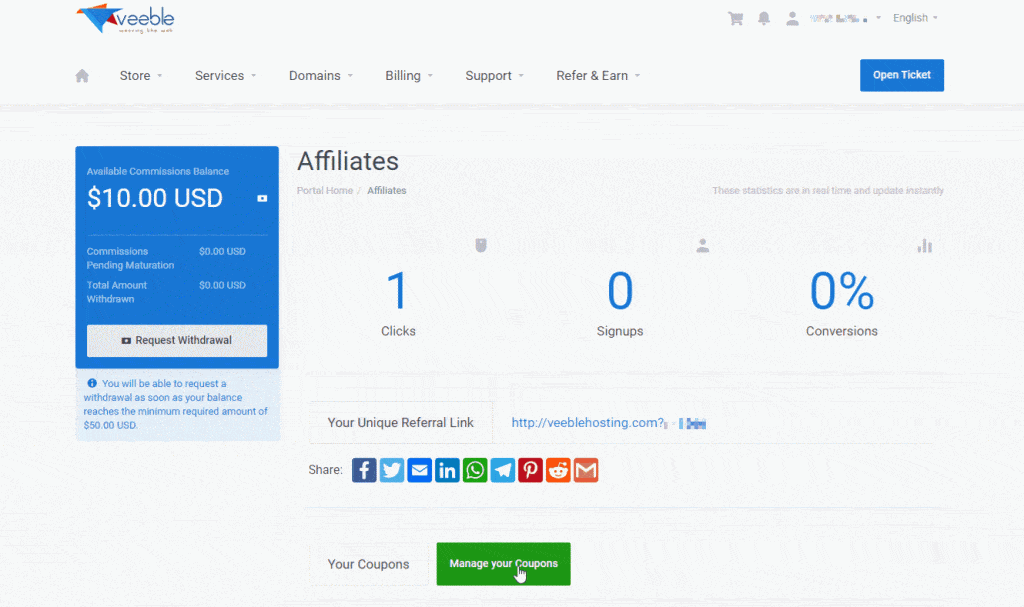Click Manage your Coupons
Viewport: 1024px width, 607px height.
(503, 564)
